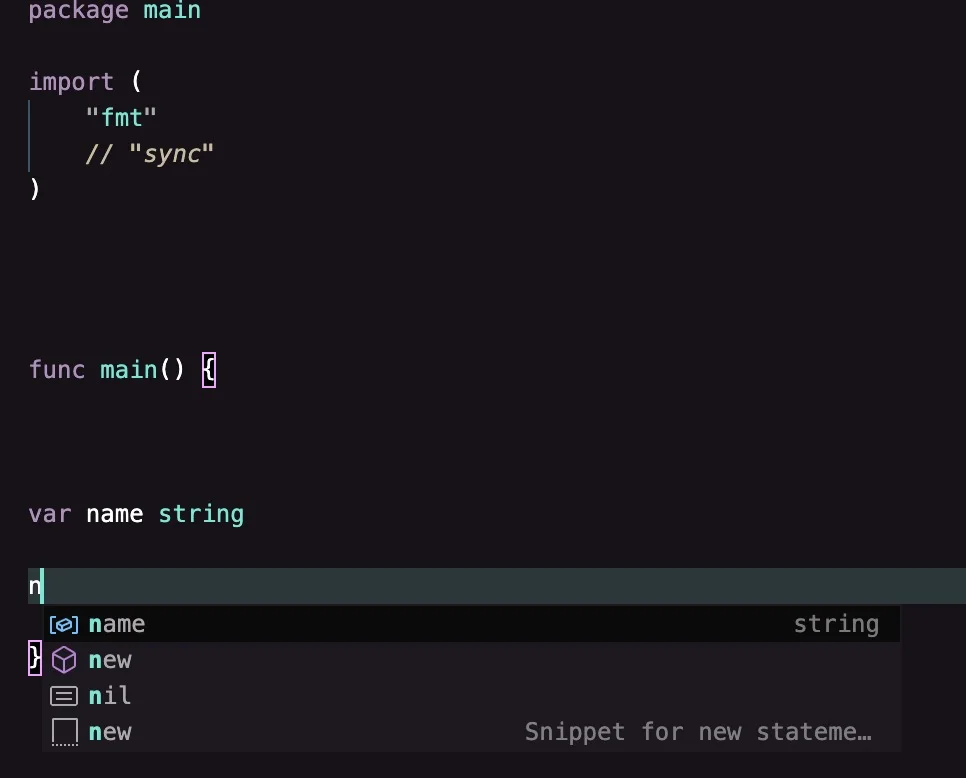Accept the 'name' string completion

[471, 624]
